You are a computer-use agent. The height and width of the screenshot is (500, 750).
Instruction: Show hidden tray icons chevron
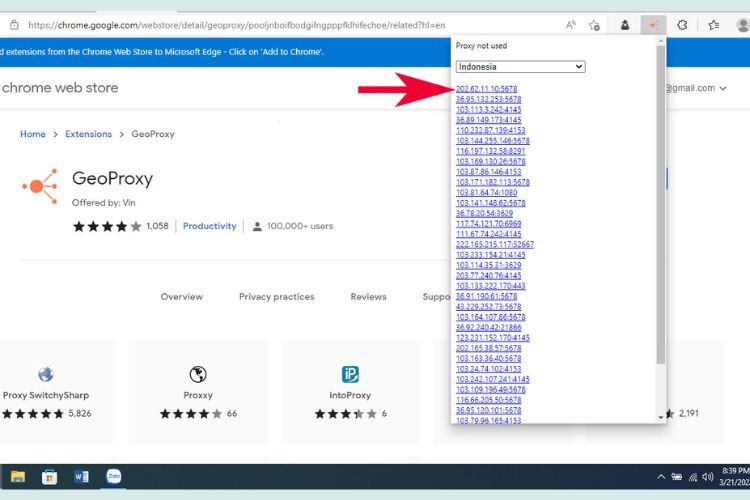pos(661,477)
